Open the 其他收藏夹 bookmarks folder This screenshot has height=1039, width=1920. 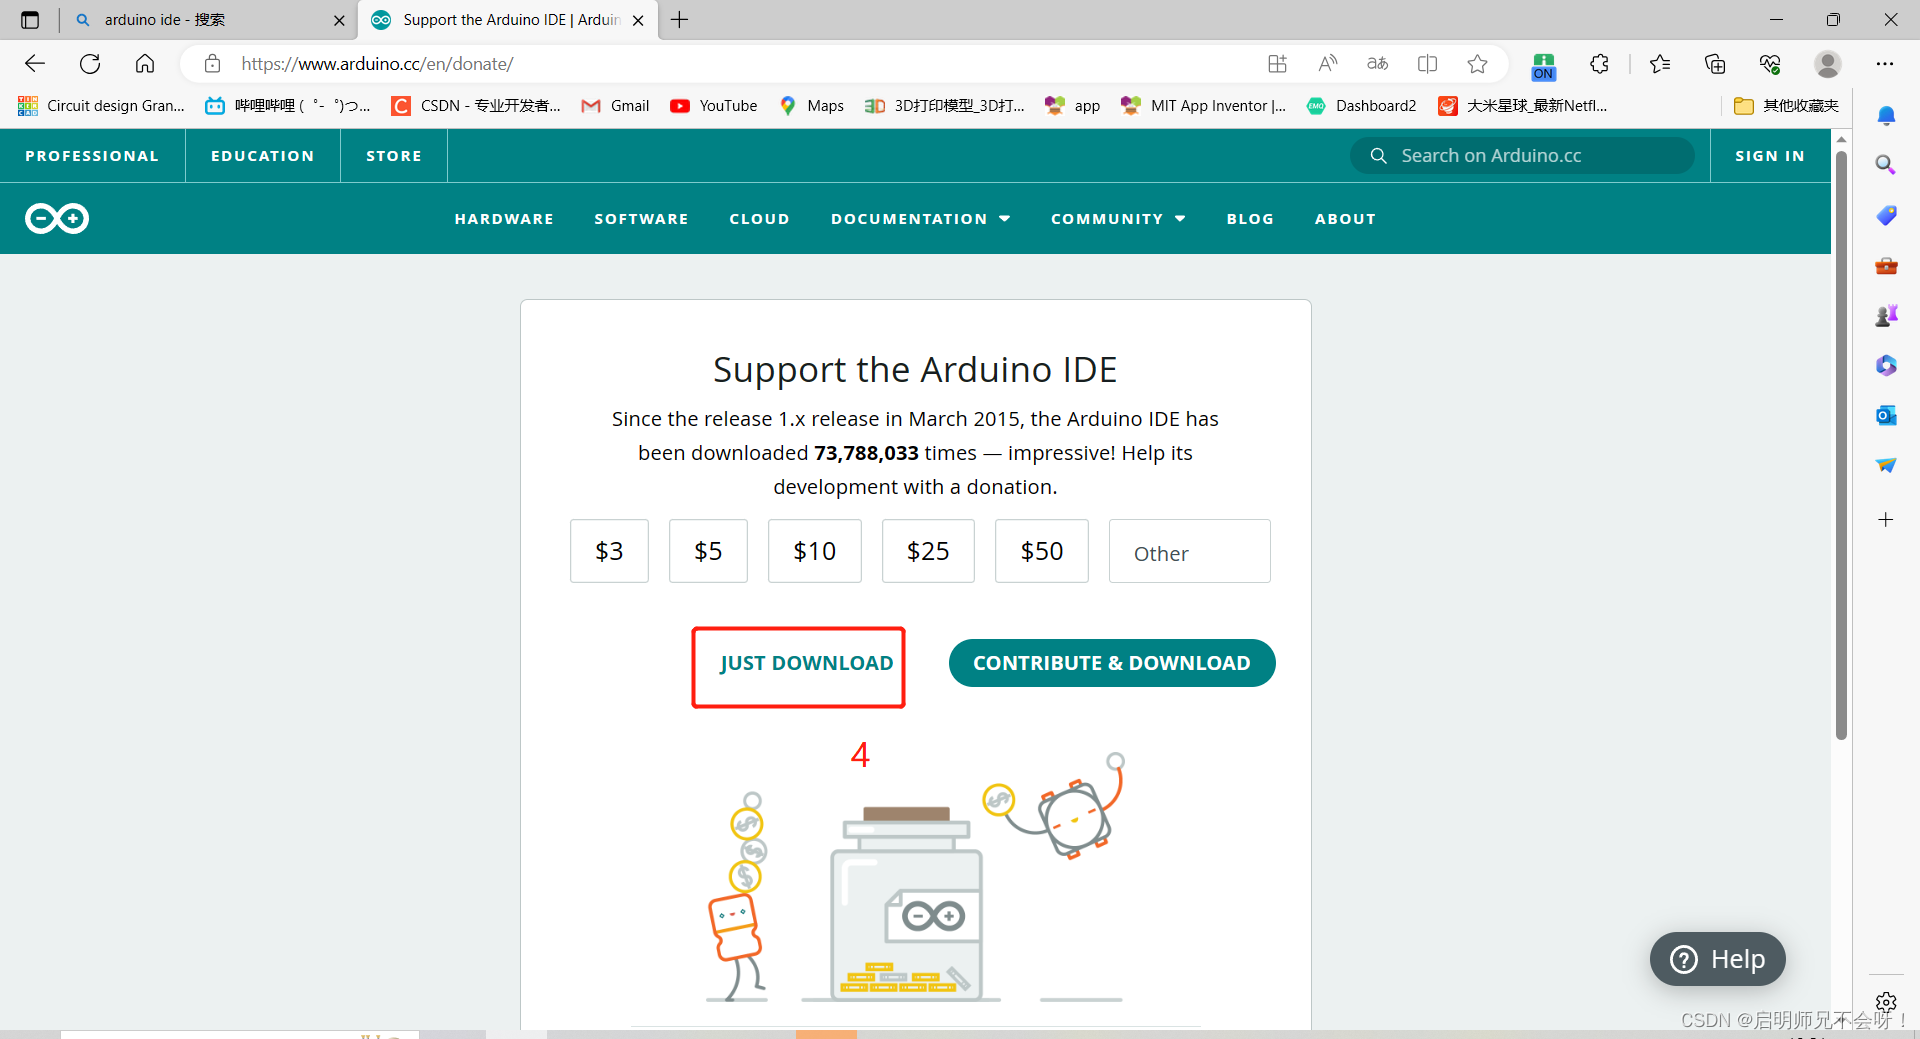click(1786, 106)
